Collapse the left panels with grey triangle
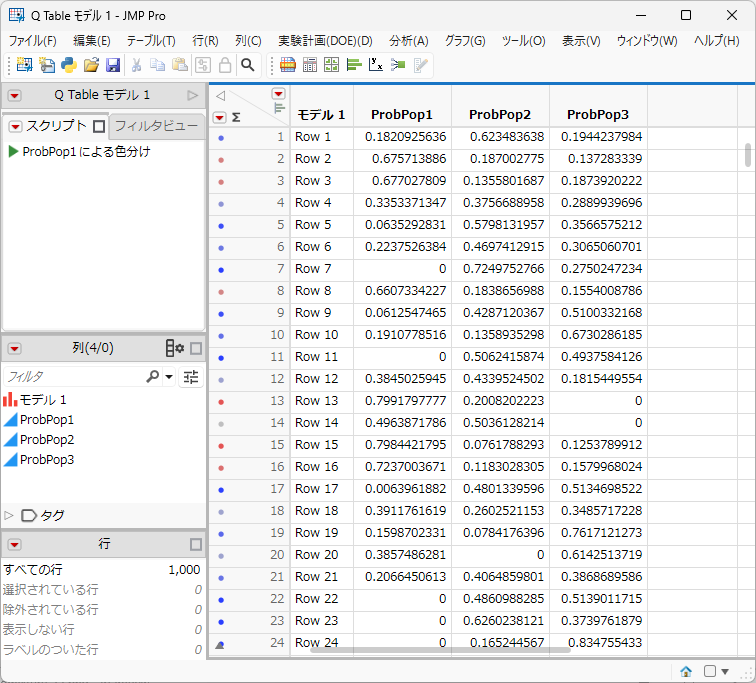This screenshot has height=683, width=756. 220,96
